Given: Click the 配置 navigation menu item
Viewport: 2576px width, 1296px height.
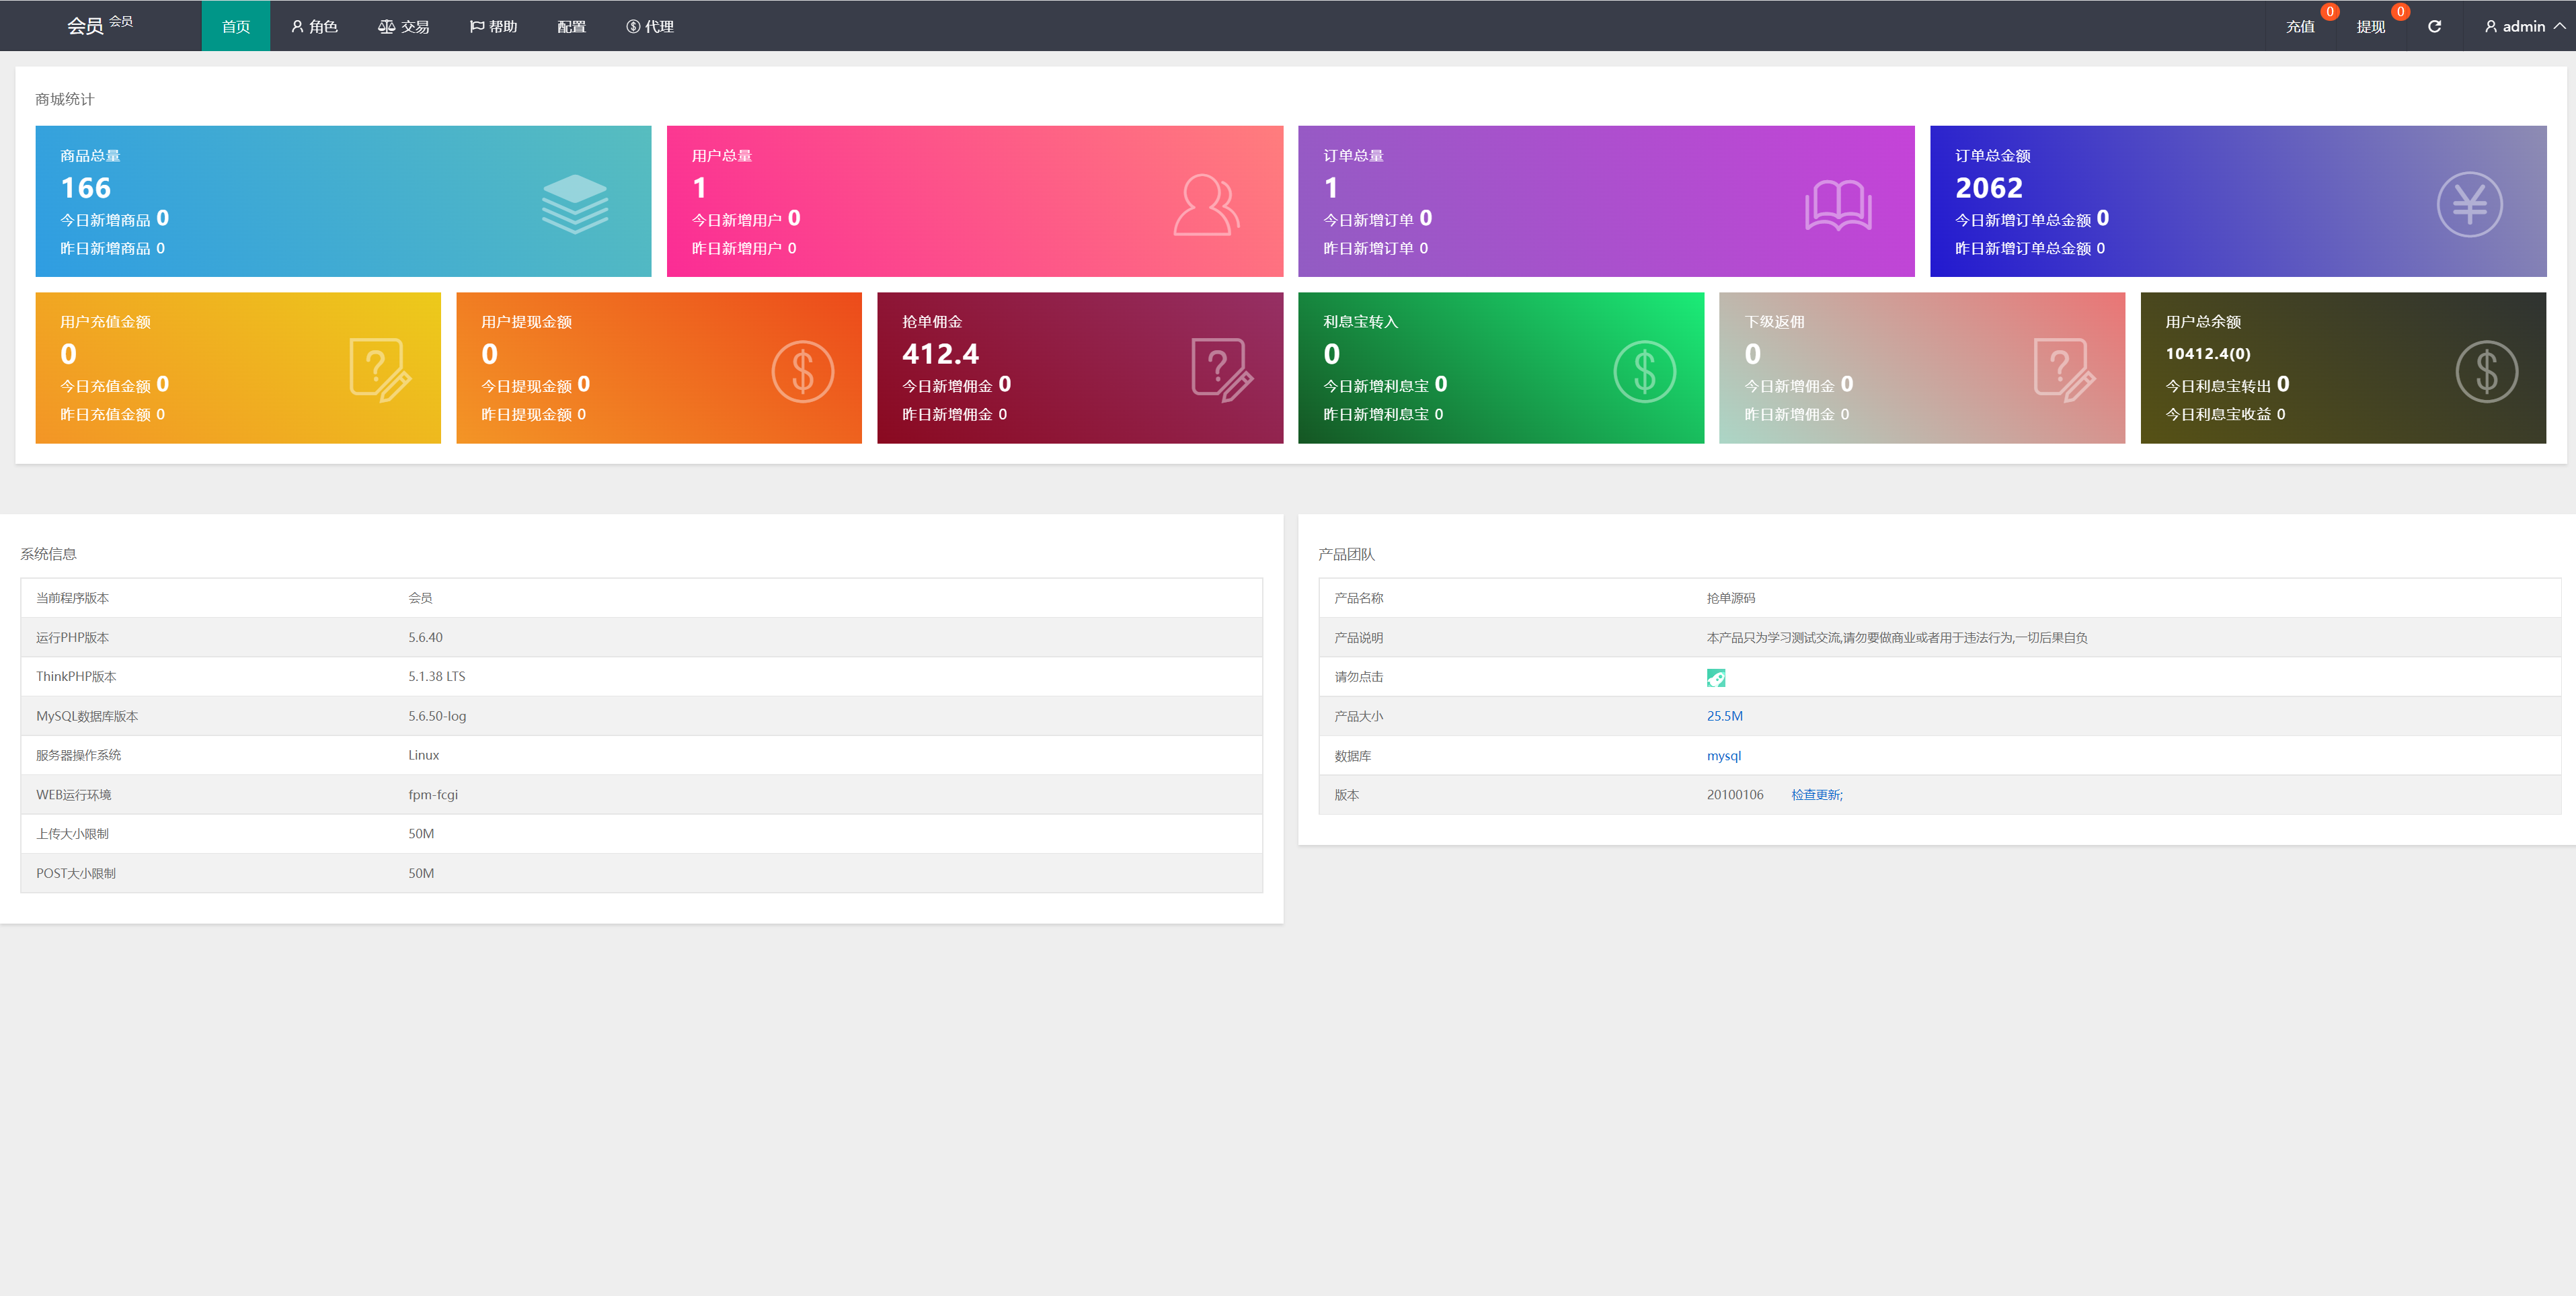Looking at the screenshot, I should (577, 25).
